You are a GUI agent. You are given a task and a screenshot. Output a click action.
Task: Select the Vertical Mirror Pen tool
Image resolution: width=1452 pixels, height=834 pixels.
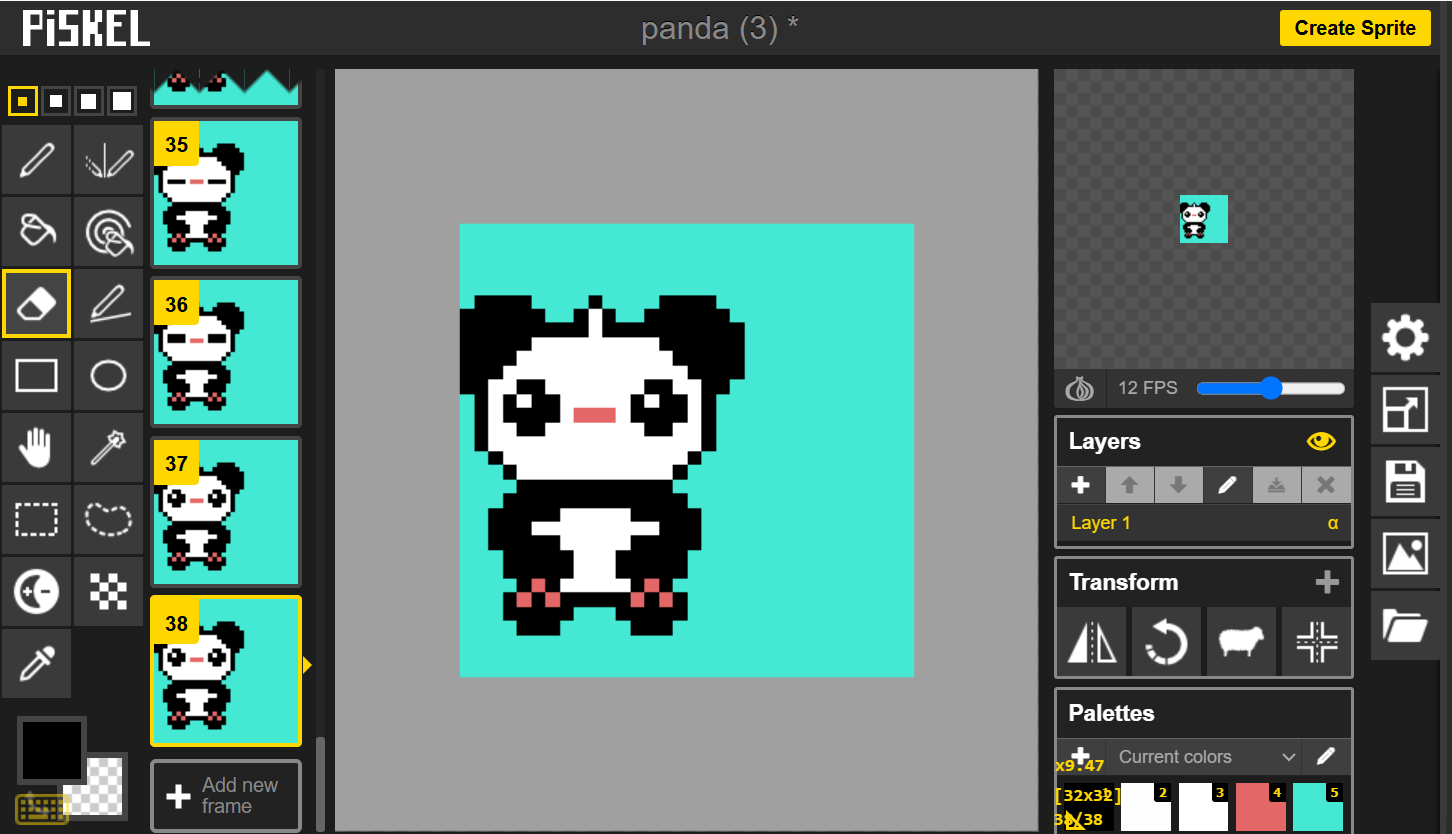coord(109,159)
